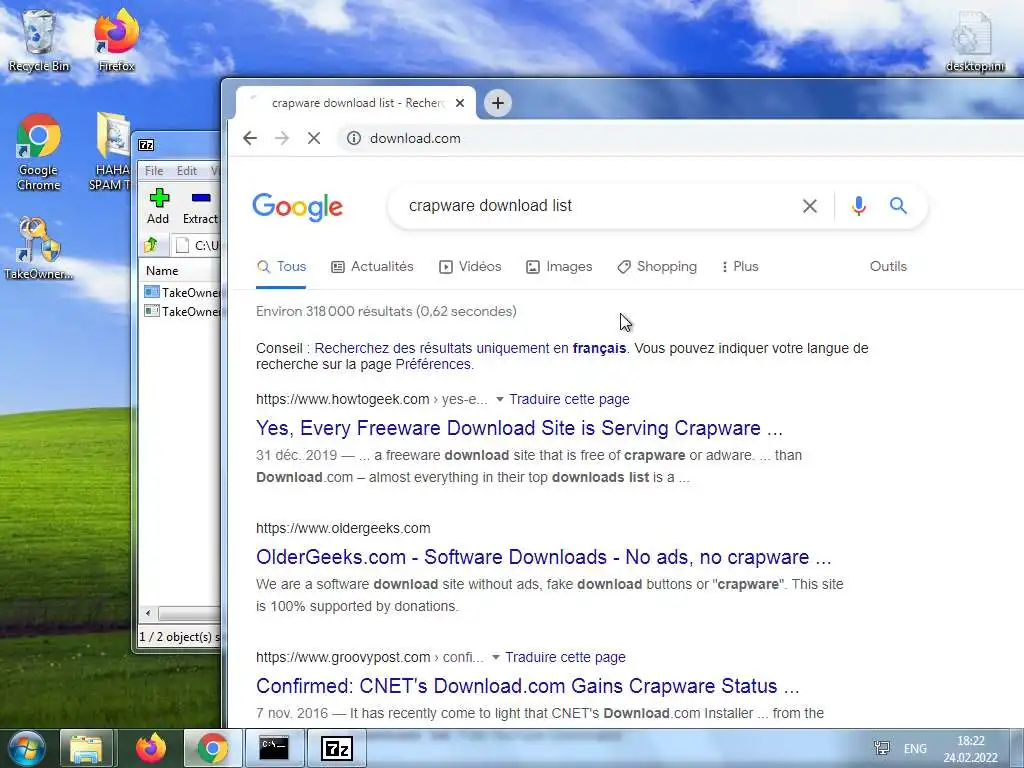Viewport: 1024px width, 768px height.
Task: Go back in Chrome
Action: coord(250,138)
